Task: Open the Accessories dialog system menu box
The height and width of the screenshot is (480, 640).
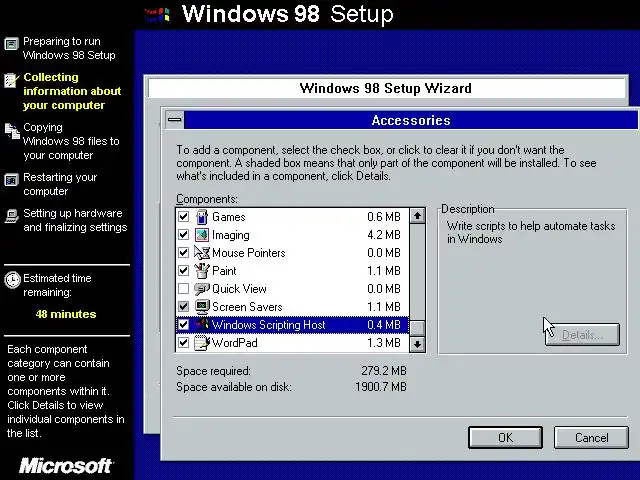Action: (x=174, y=120)
